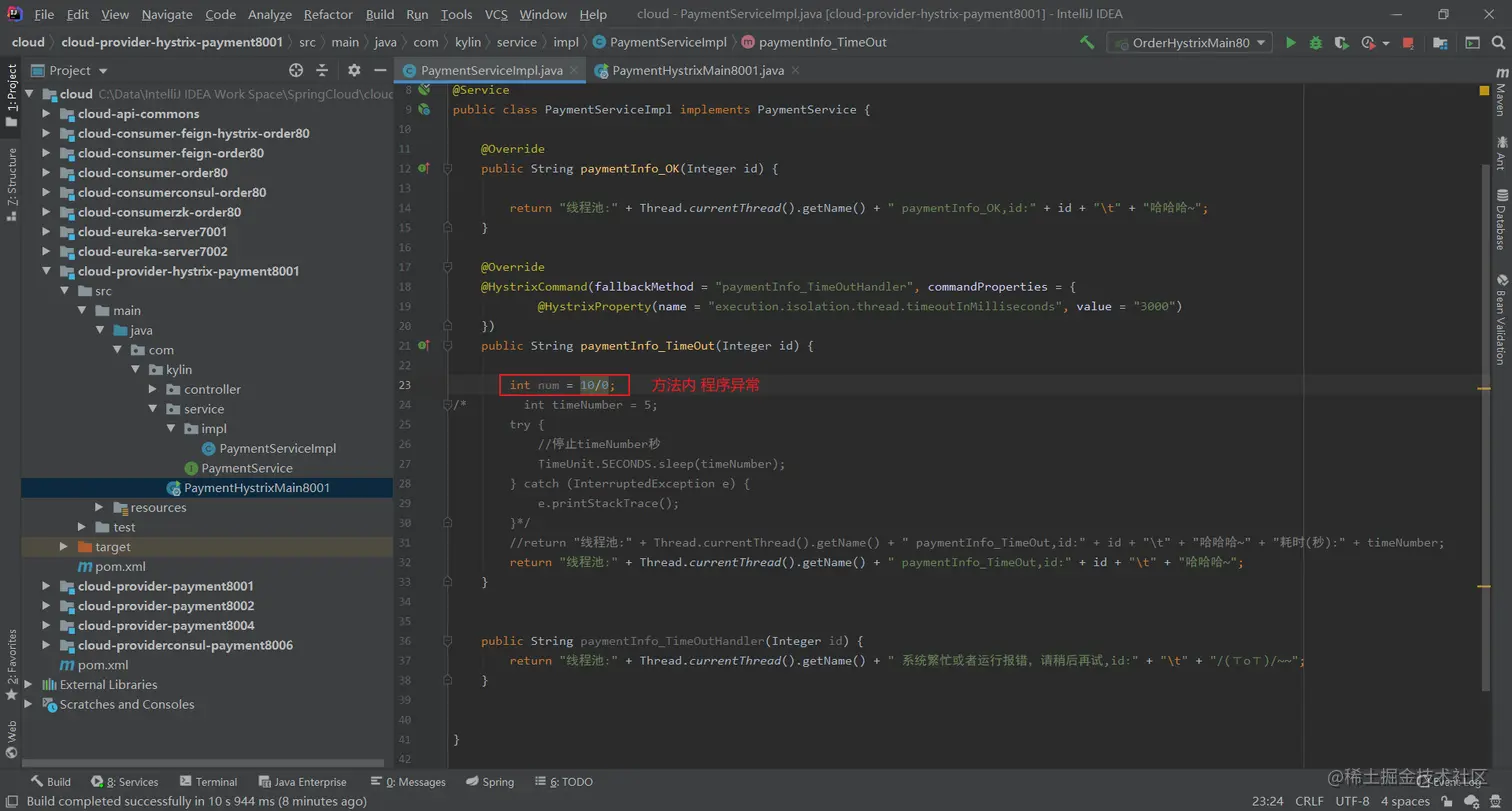Click the Search Everywhere magnifier icon
The image size is (1512, 811).
[1499, 43]
